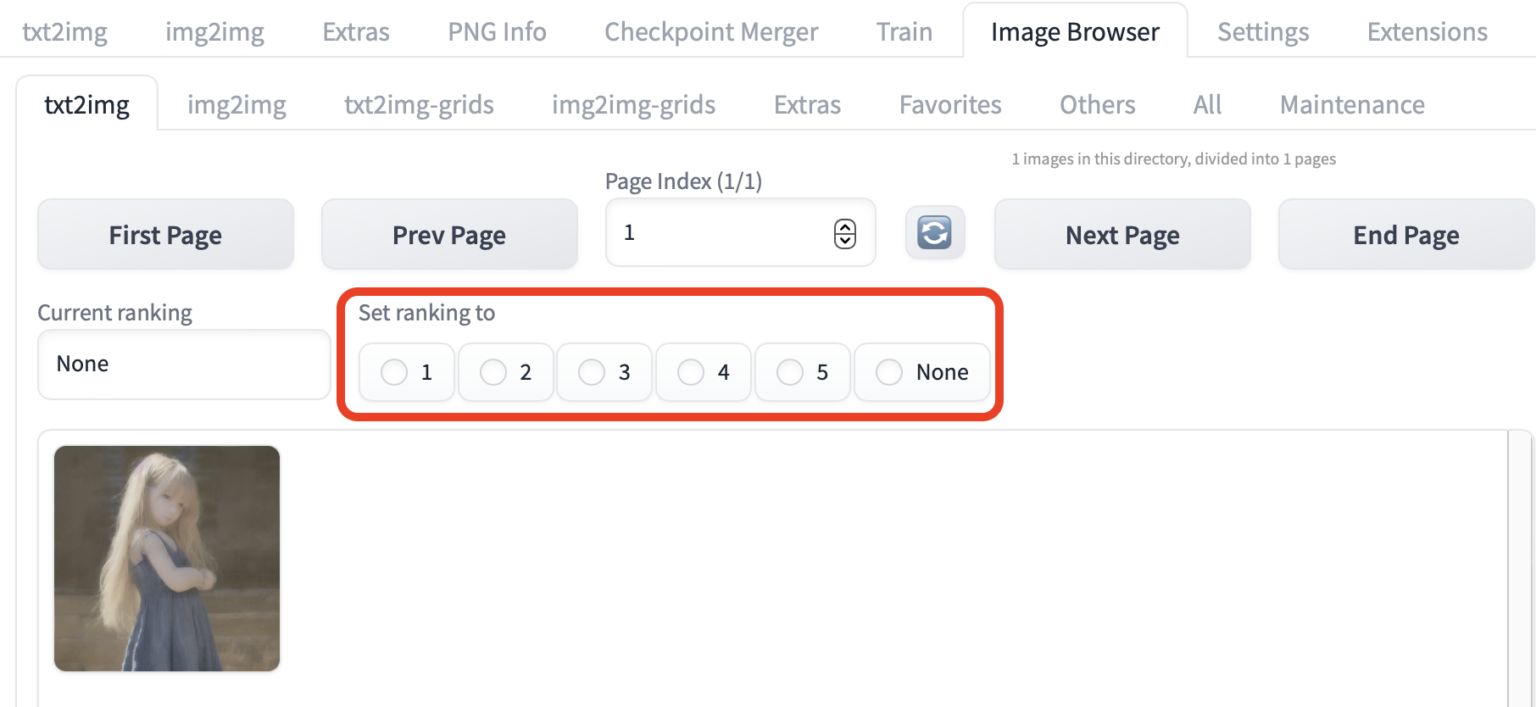Switch to the Settings tab
The width and height of the screenshot is (1536, 707).
[1262, 31]
